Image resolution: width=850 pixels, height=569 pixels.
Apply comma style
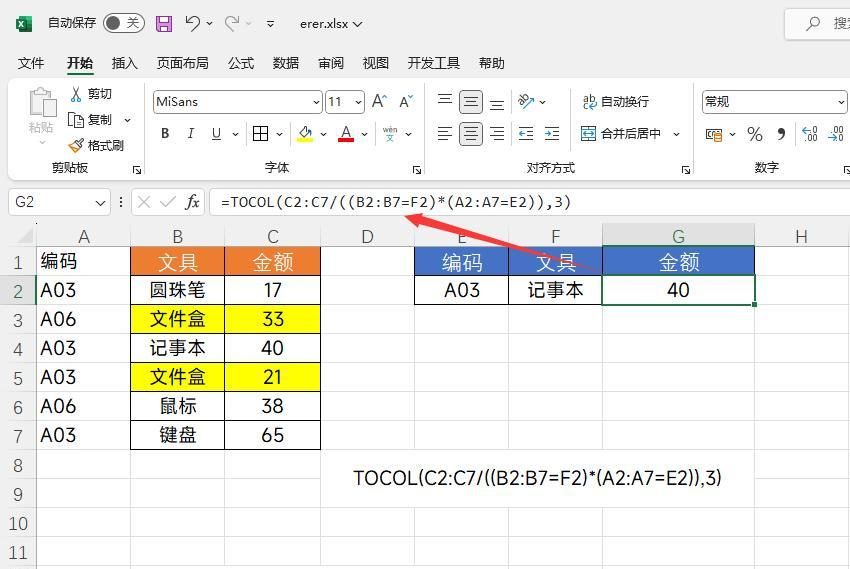pos(781,134)
